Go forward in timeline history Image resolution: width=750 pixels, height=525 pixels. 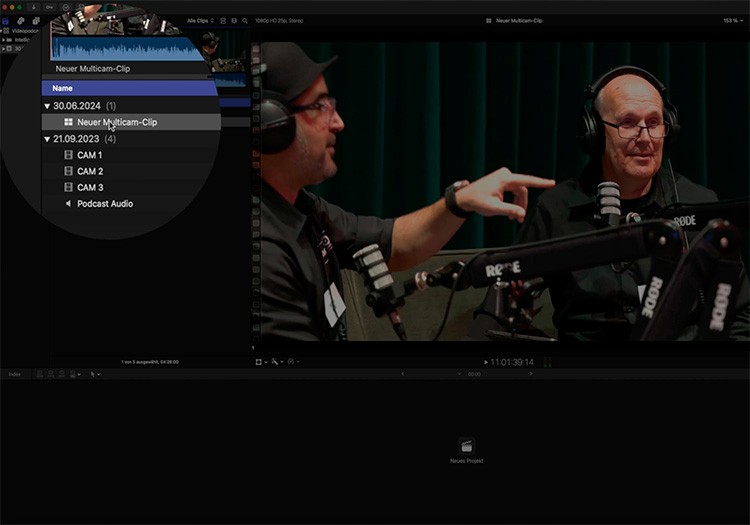coord(530,374)
